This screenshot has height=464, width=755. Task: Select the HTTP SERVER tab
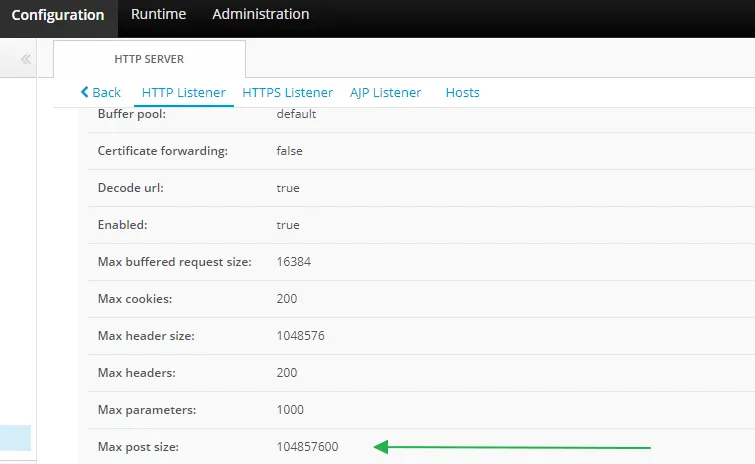tap(149, 59)
